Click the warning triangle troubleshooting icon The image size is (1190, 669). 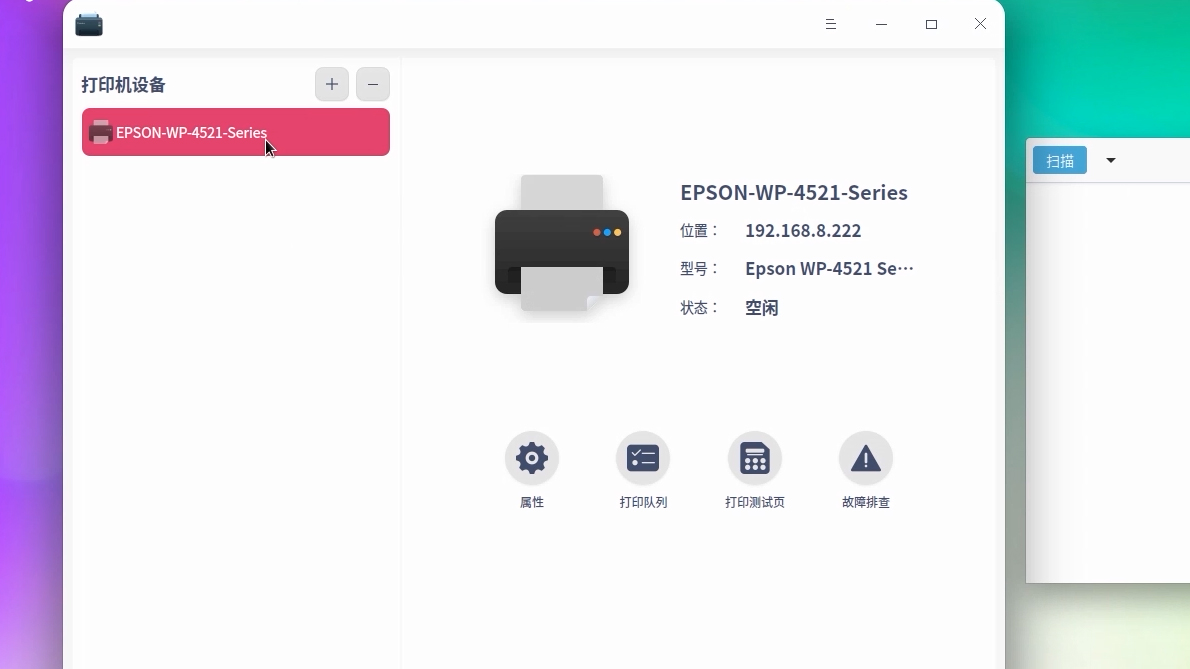[866, 457]
